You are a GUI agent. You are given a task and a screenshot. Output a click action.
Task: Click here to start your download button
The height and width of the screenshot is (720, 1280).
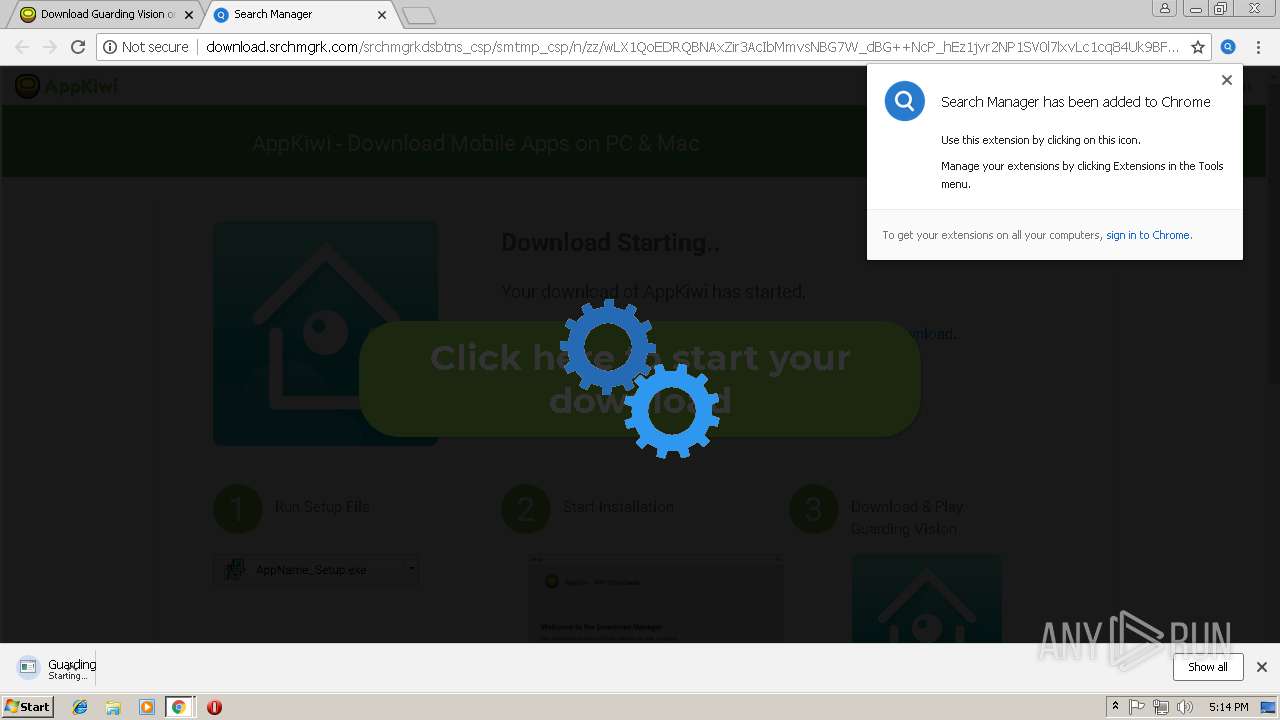[x=640, y=379]
